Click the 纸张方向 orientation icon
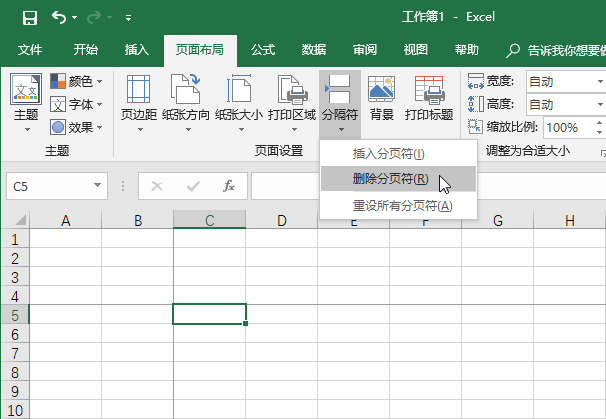This screenshot has width=606, height=419. click(186, 89)
